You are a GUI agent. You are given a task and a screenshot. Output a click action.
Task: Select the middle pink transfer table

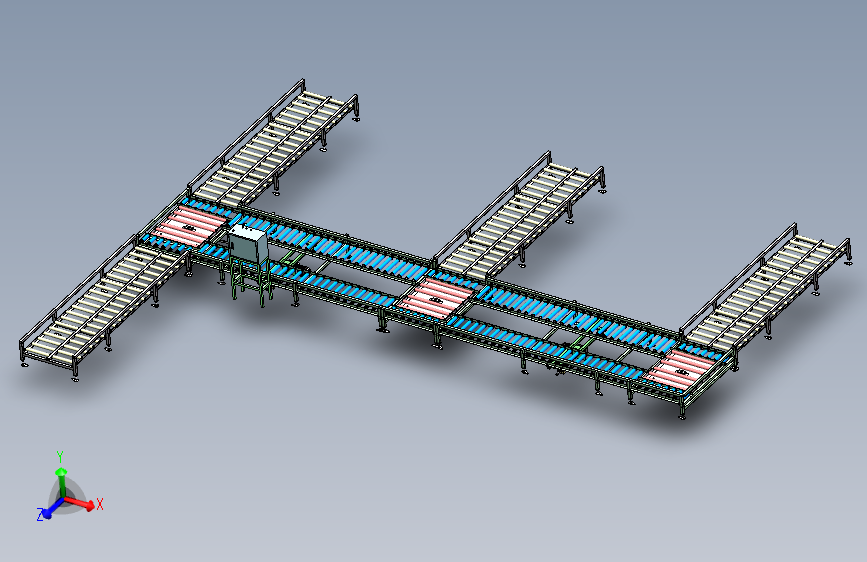tap(435, 299)
